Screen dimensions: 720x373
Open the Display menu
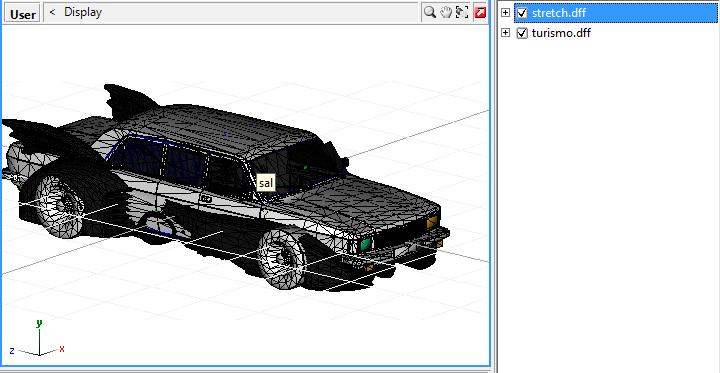coord(83,12)
